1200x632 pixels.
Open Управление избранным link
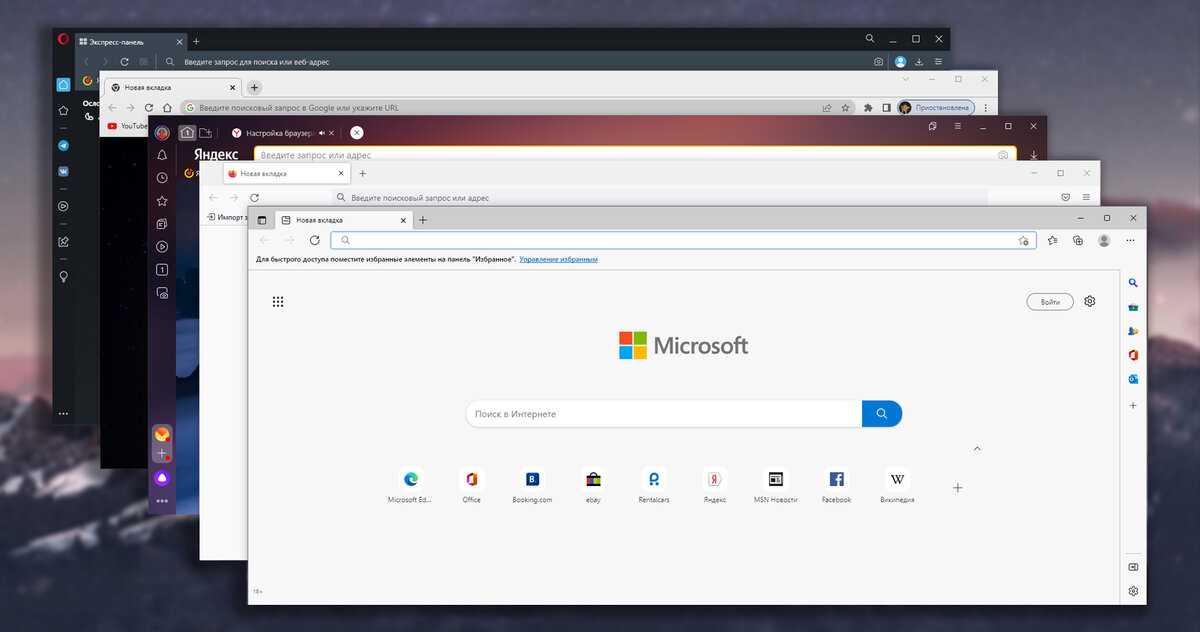[x=558, y=259]
